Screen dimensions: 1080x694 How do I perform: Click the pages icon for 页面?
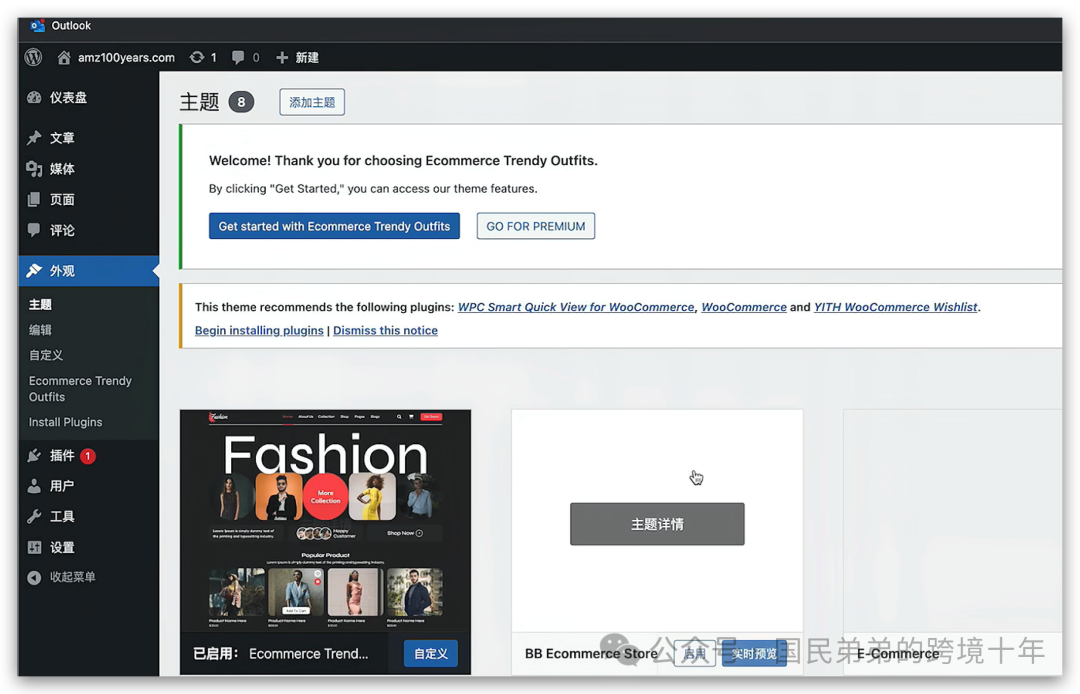pos(34,200)
